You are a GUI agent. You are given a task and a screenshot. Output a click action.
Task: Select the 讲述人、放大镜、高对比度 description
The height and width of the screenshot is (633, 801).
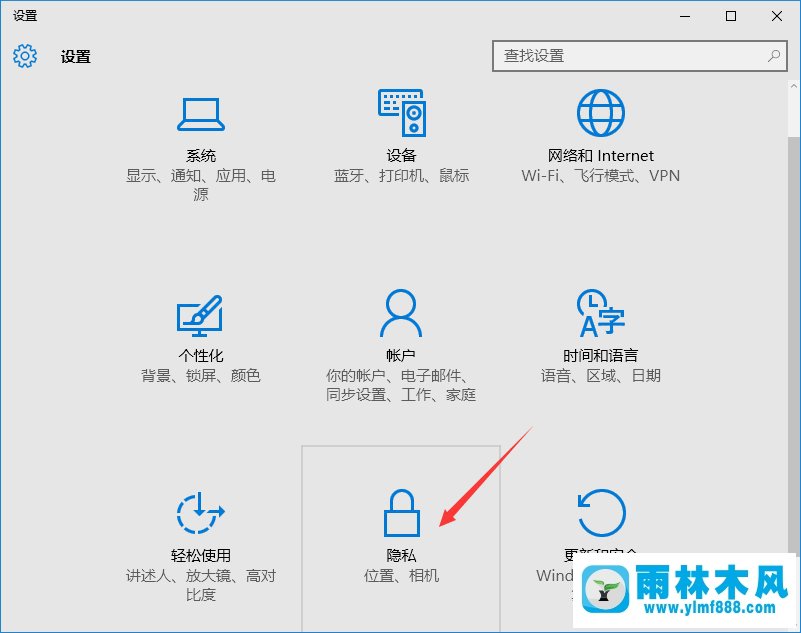tap(201, 585)
